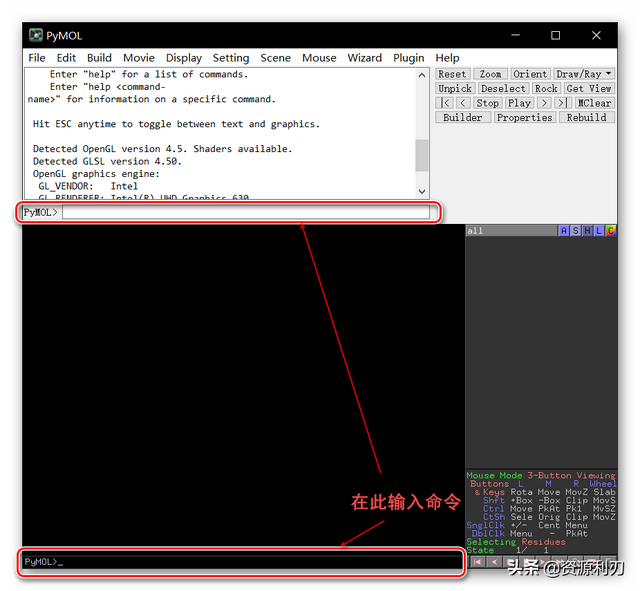Image resolution: width=640 pixels, height=591 pixels.
Task: Open the File menu
Action: [x=37, y=58]
